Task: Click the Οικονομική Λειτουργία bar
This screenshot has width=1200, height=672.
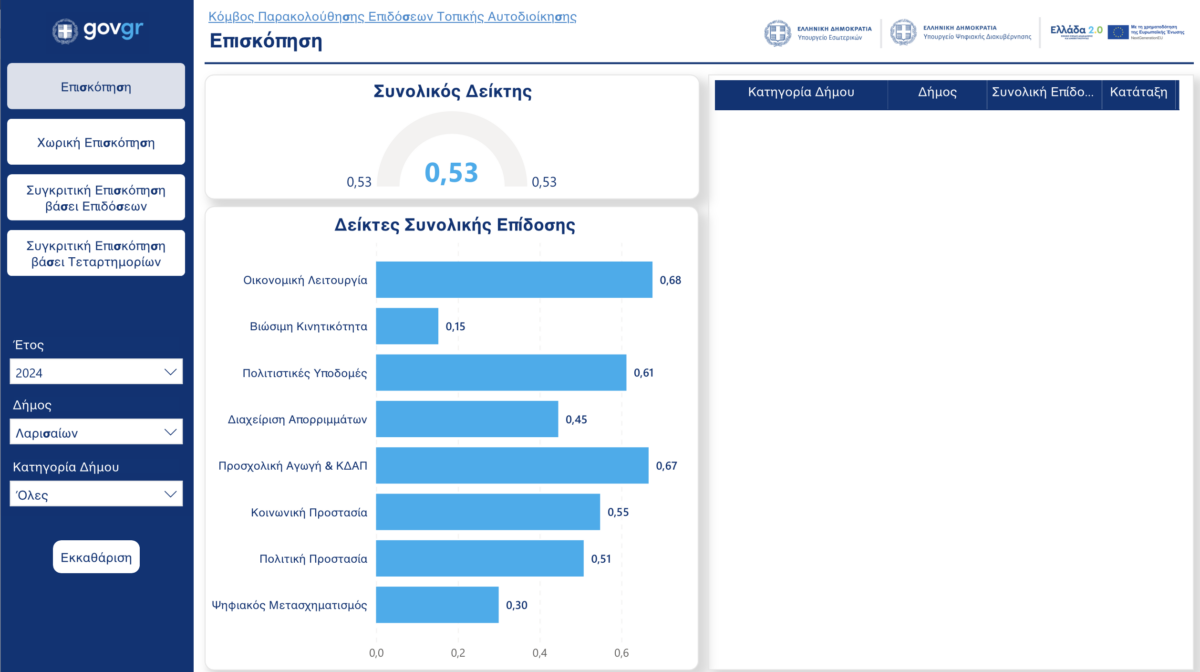Action: pos(513,280)
